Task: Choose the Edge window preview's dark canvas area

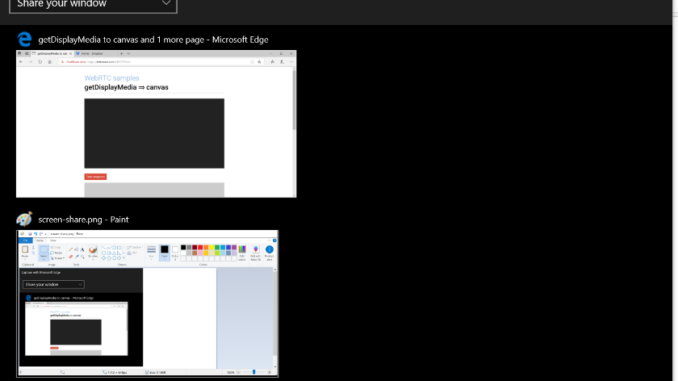Action: pyautogui.click(x=154, y=133)
